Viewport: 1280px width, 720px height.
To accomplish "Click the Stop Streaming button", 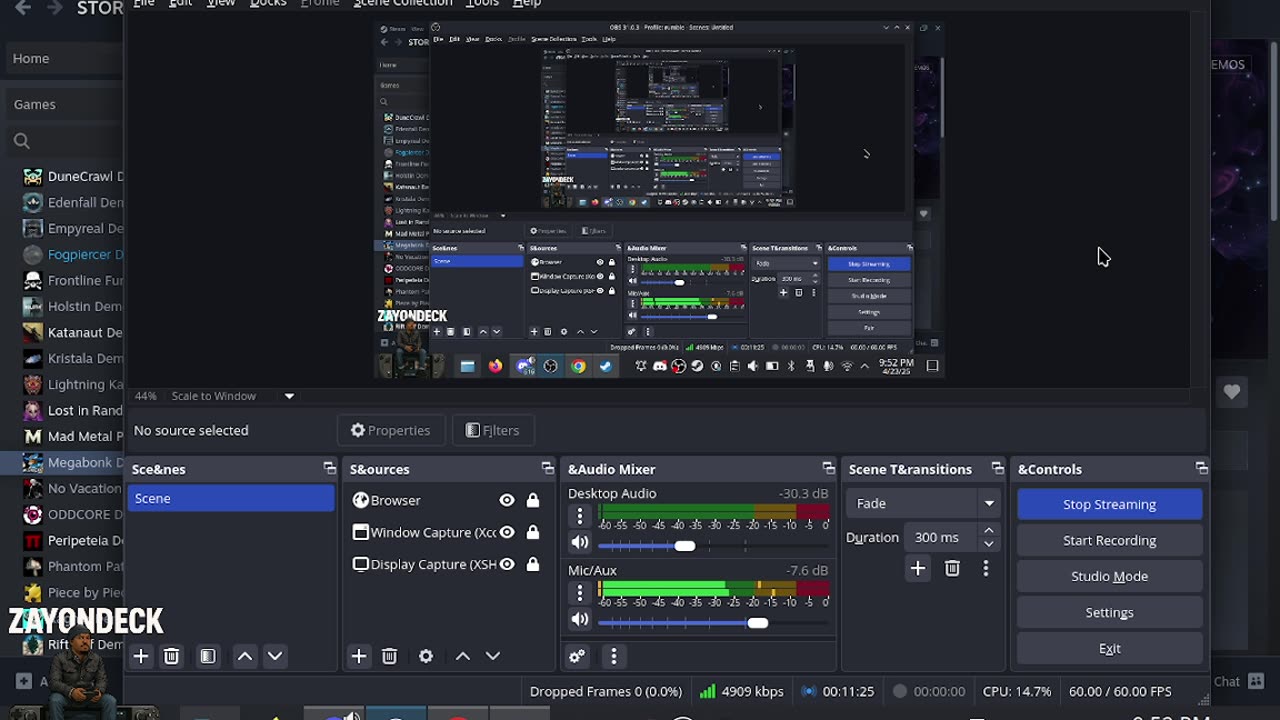I will (1109, 504).
